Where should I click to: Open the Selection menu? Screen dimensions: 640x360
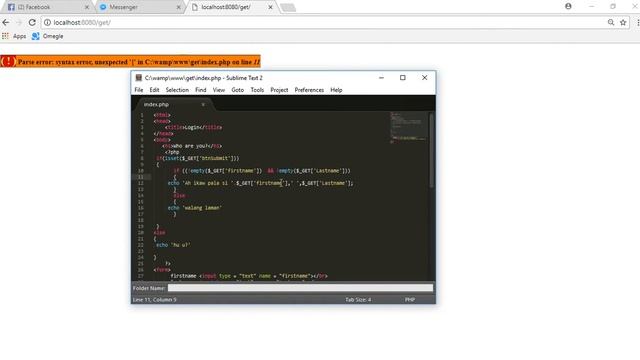click(177, 90)
